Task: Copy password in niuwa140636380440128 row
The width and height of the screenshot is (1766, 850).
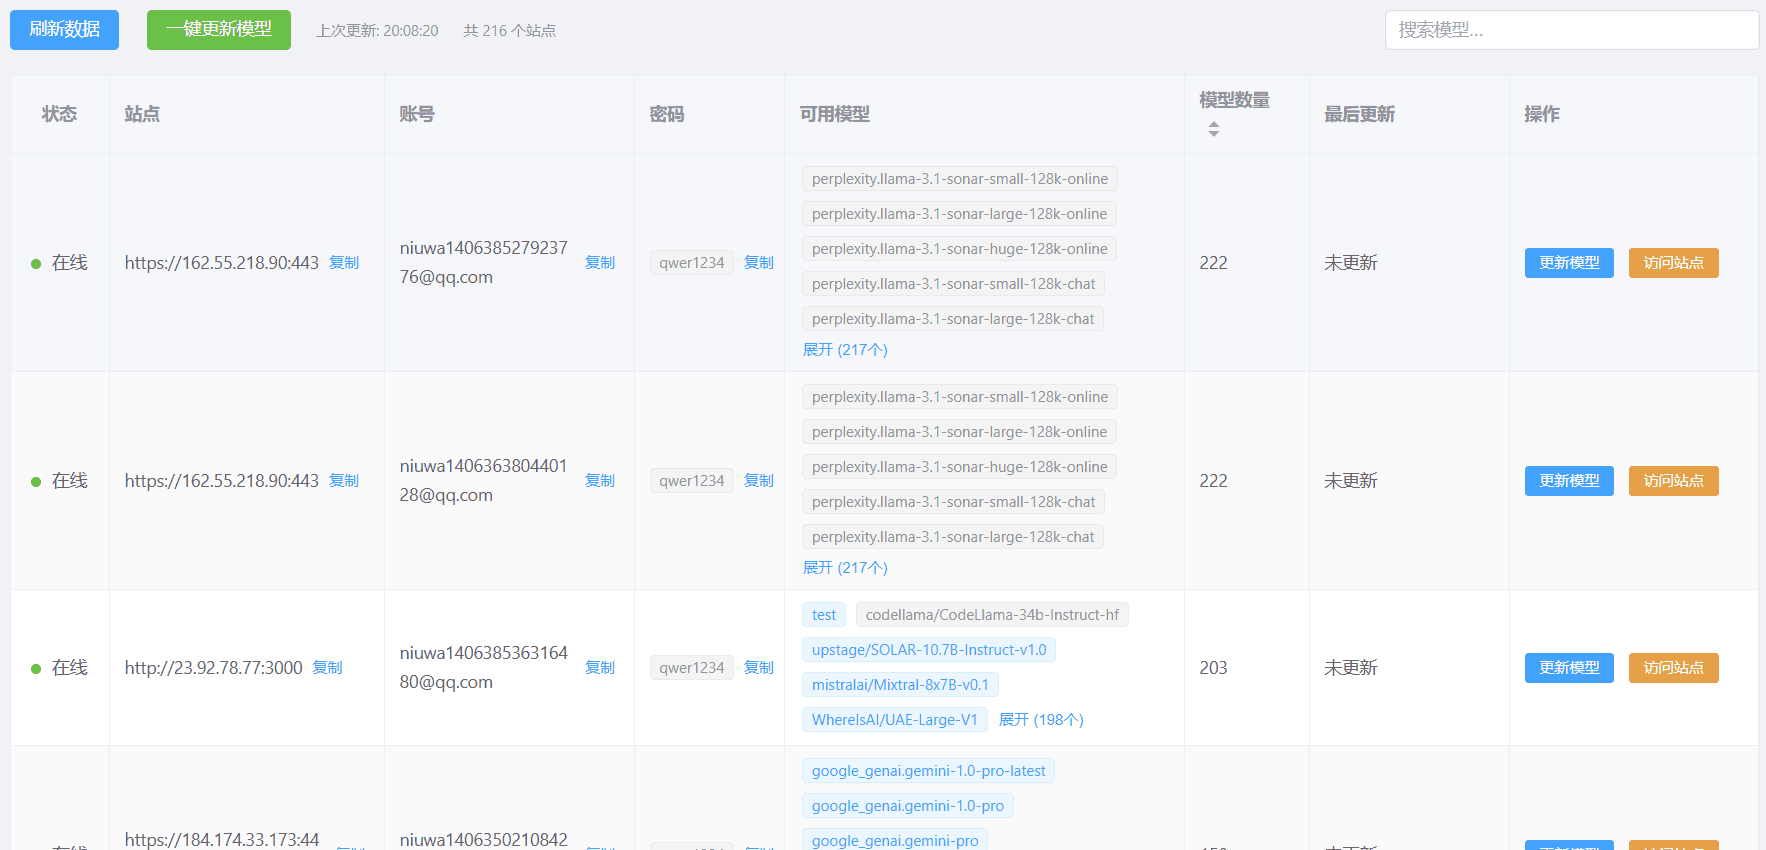Action: point(759,480)
